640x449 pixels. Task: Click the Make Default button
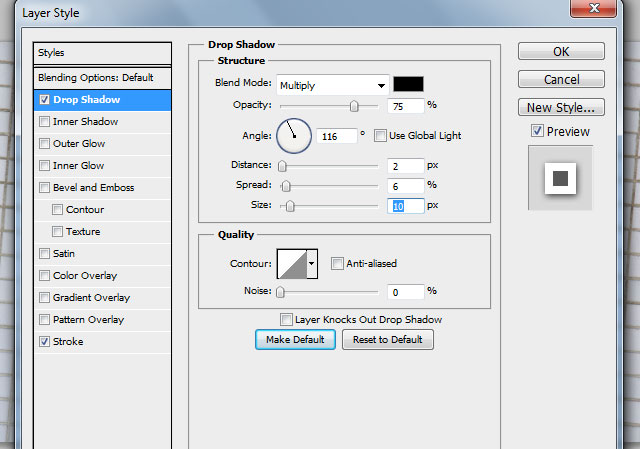[295, 340]
